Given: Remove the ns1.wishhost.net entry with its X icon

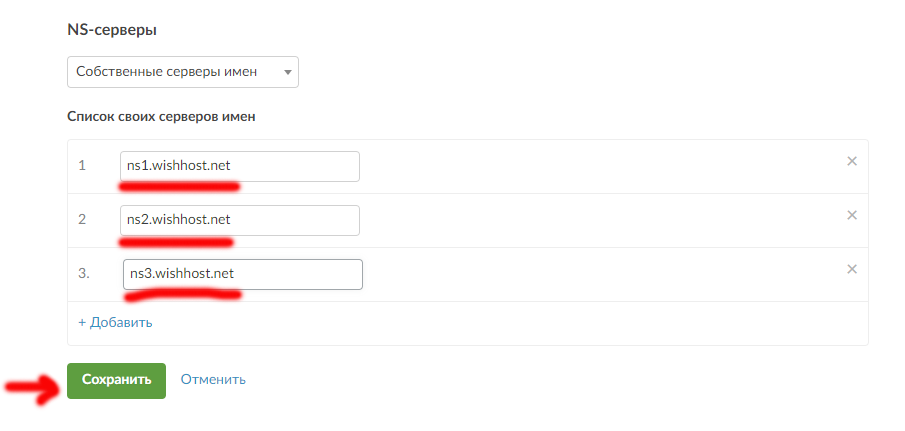Looking at the screenshot, I should 851,162.
